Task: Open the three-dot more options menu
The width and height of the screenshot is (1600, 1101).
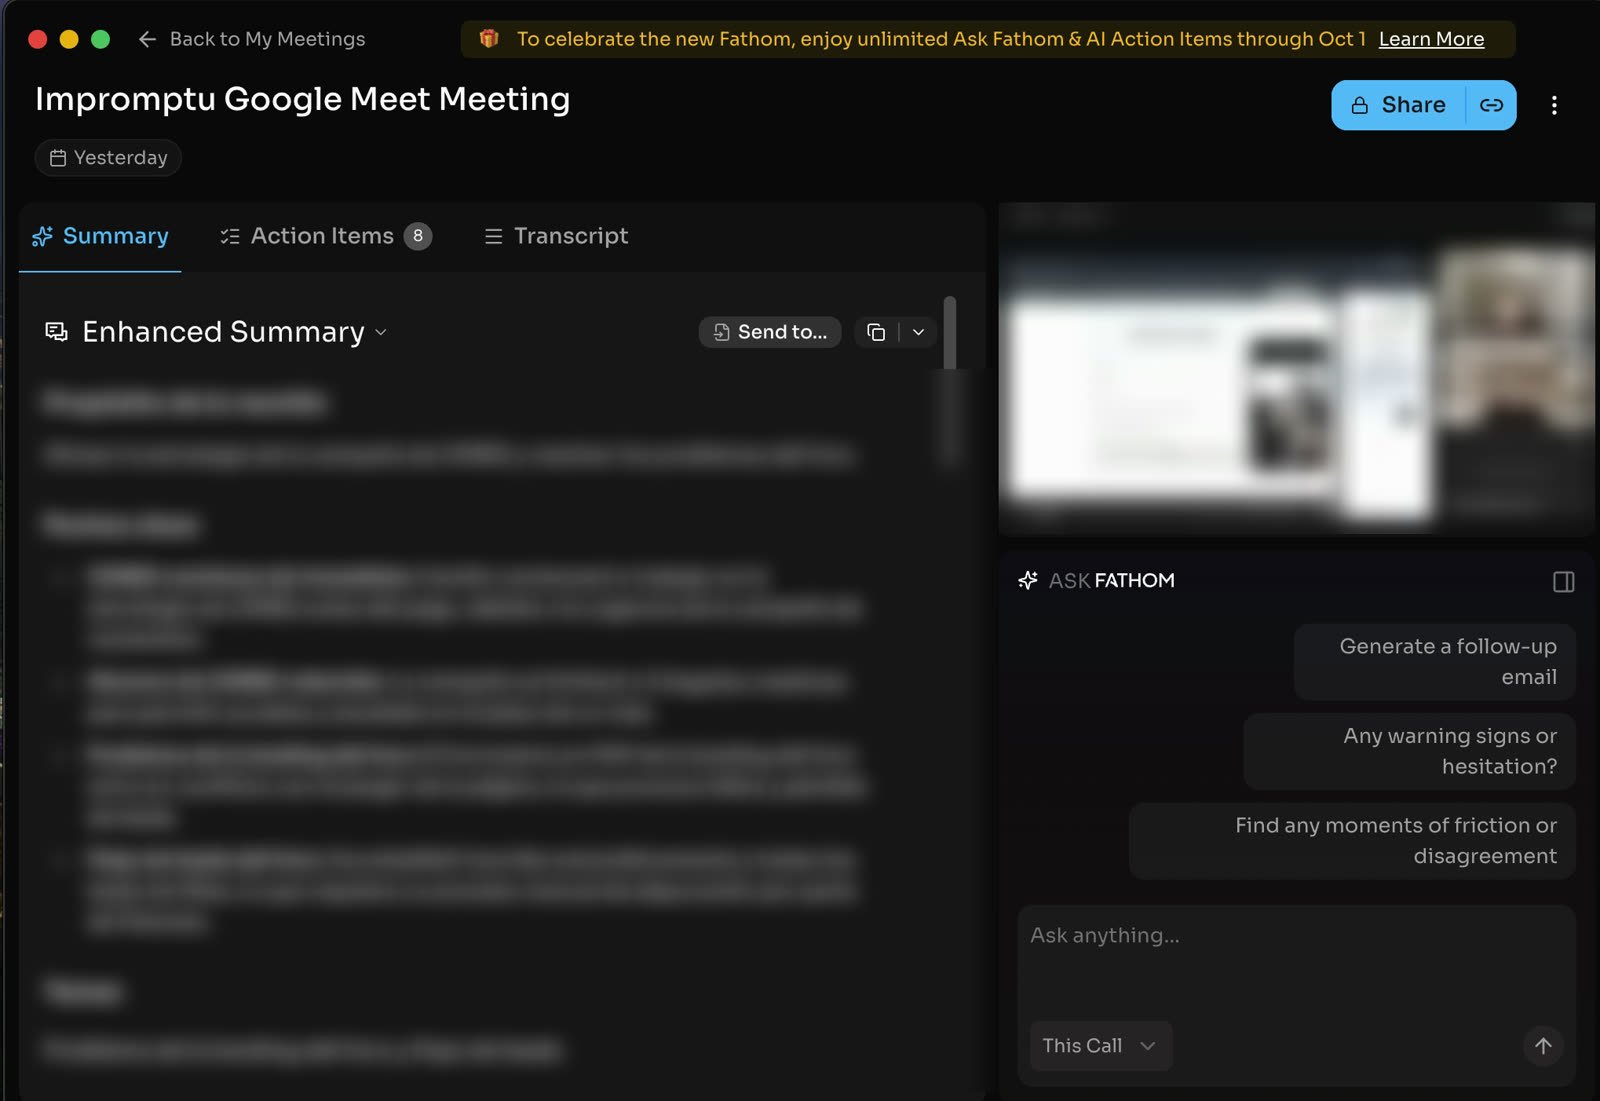Action: 1554,105
